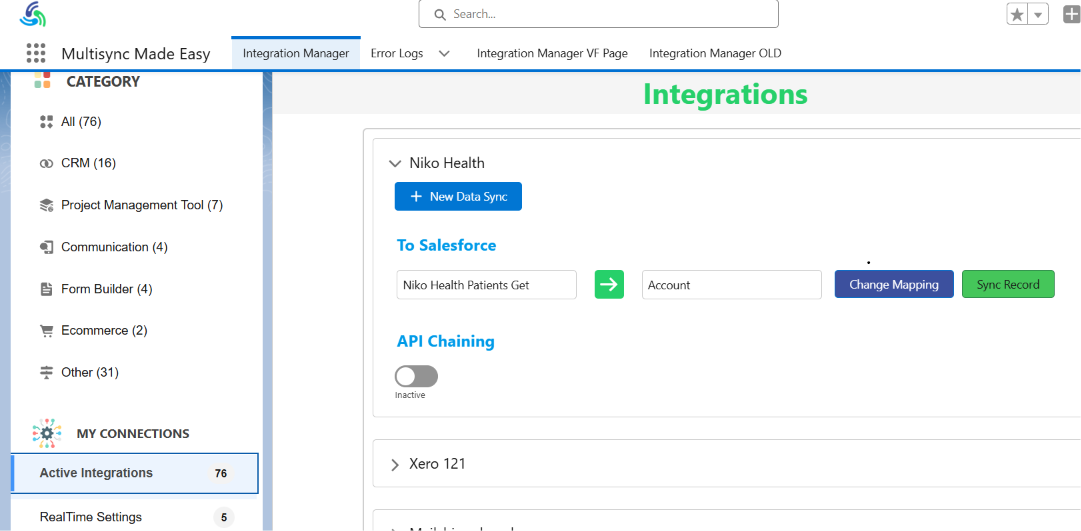Open the Error Logs tab
This screenshot has width=1081, height=531.
pos(397,53)
